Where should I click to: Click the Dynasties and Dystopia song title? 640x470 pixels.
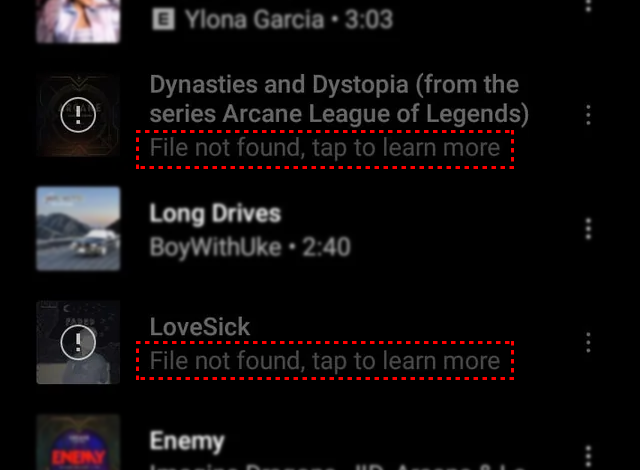pyautogui.click(x=339, y=99)
